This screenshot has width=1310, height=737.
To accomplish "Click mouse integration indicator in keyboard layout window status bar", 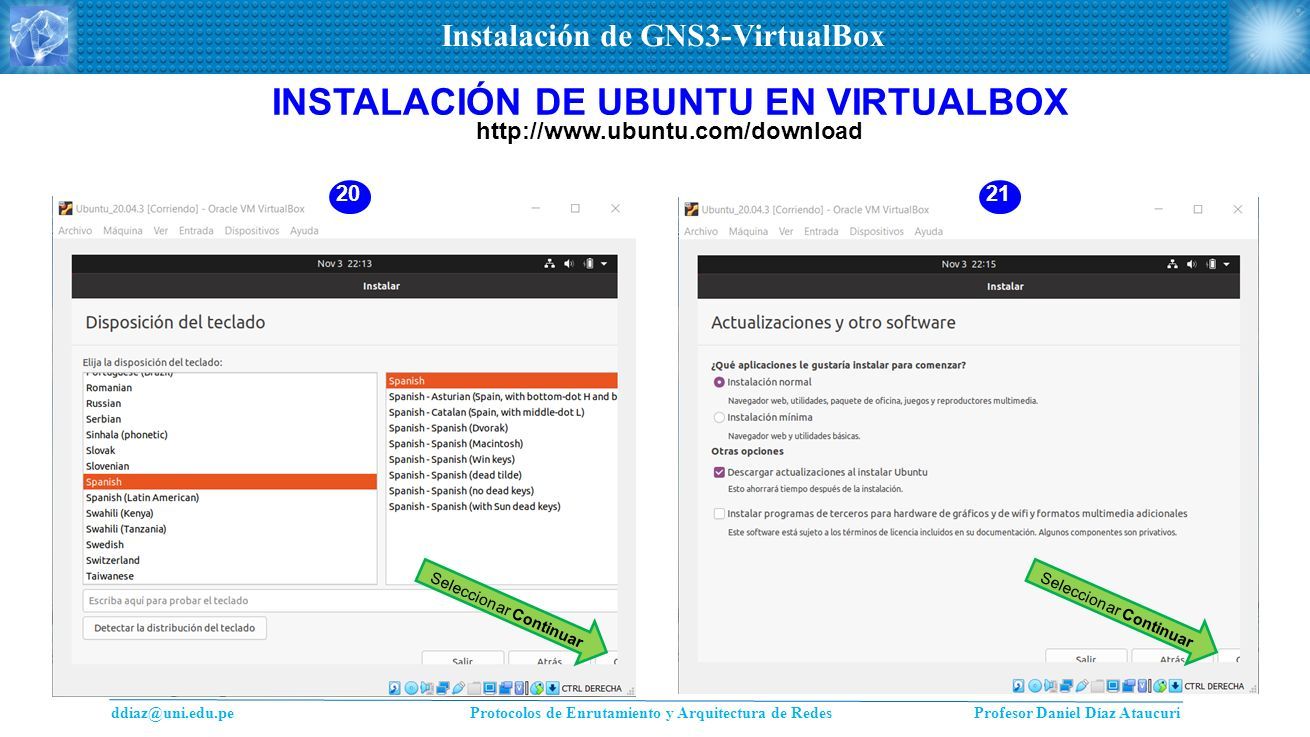I will tap(537, 688).
